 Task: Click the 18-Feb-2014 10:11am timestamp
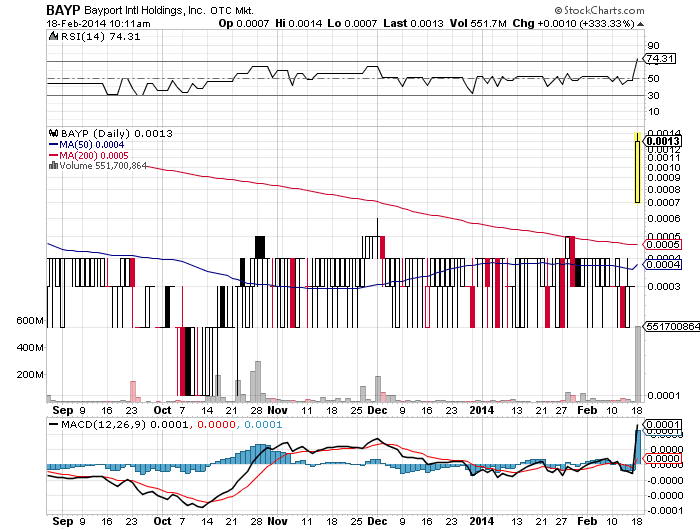(x=98, y=24)
